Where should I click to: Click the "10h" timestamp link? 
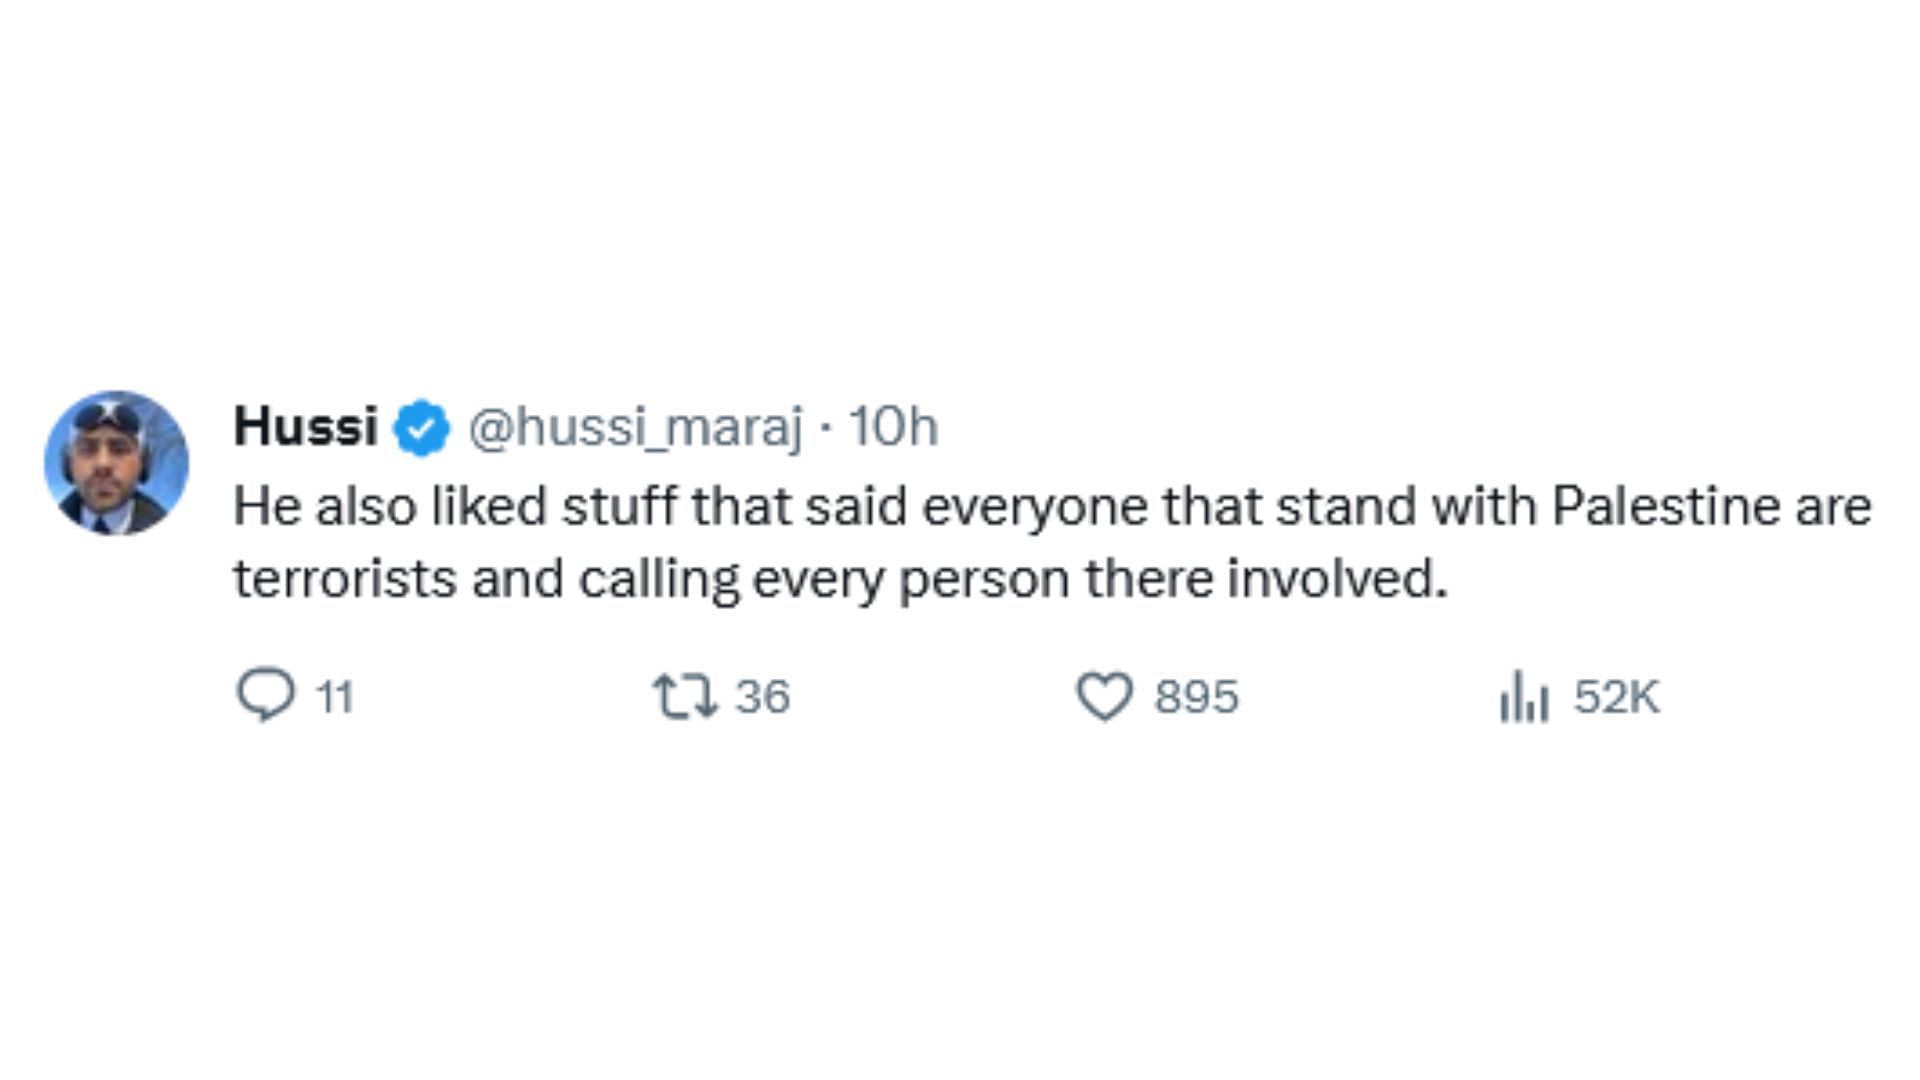tap(893, 428)
